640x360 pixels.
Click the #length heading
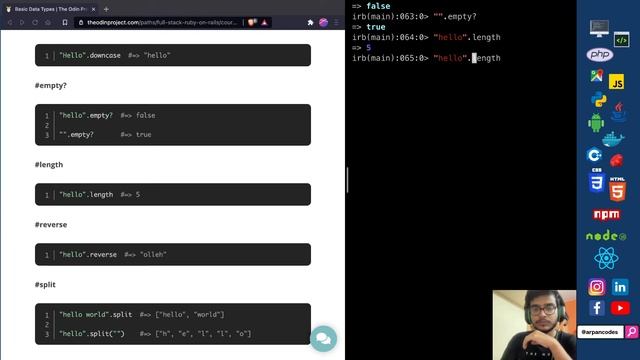coord(49,164)
